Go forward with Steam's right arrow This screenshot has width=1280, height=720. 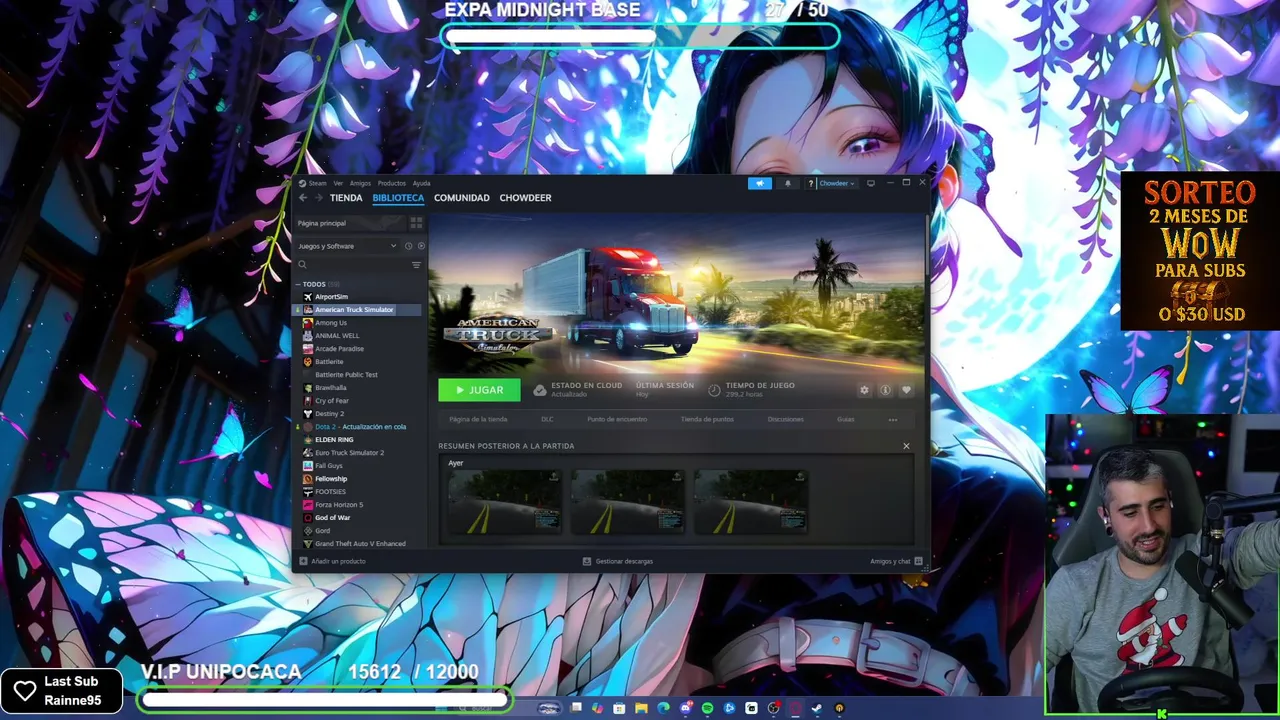coord(319,198)
